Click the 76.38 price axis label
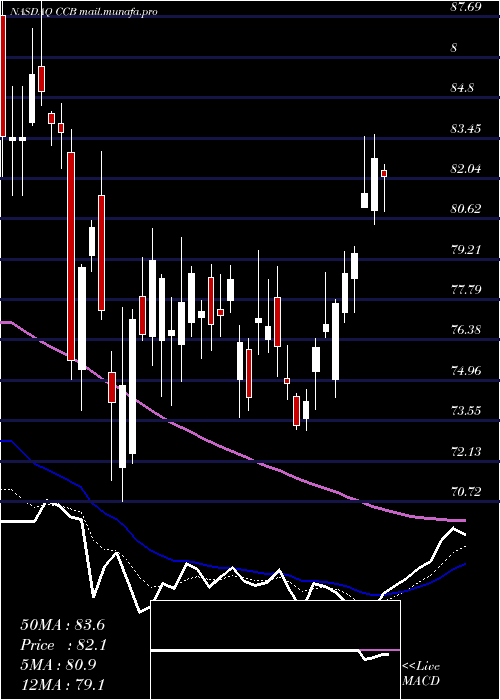Viewport: 500px width, 700px height. point(466,330)
